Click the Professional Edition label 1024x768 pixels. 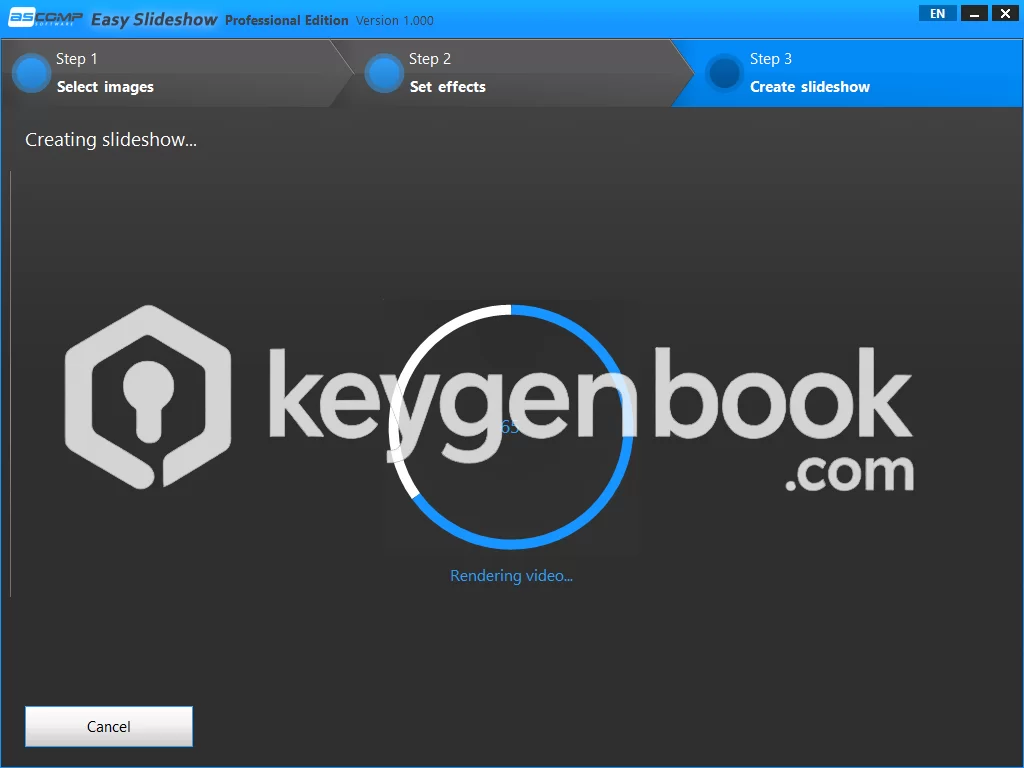(287, 21)
